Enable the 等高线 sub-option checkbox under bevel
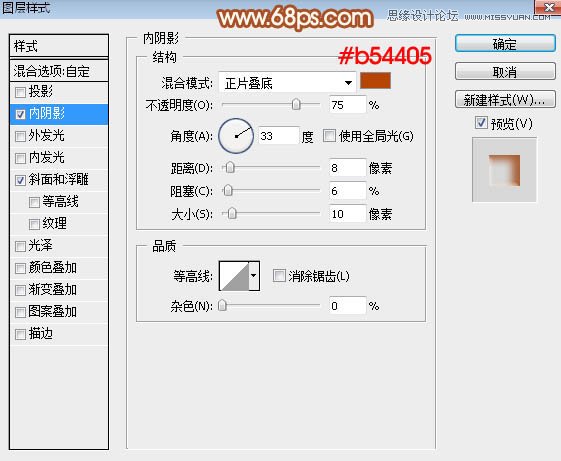 (34, 202)
